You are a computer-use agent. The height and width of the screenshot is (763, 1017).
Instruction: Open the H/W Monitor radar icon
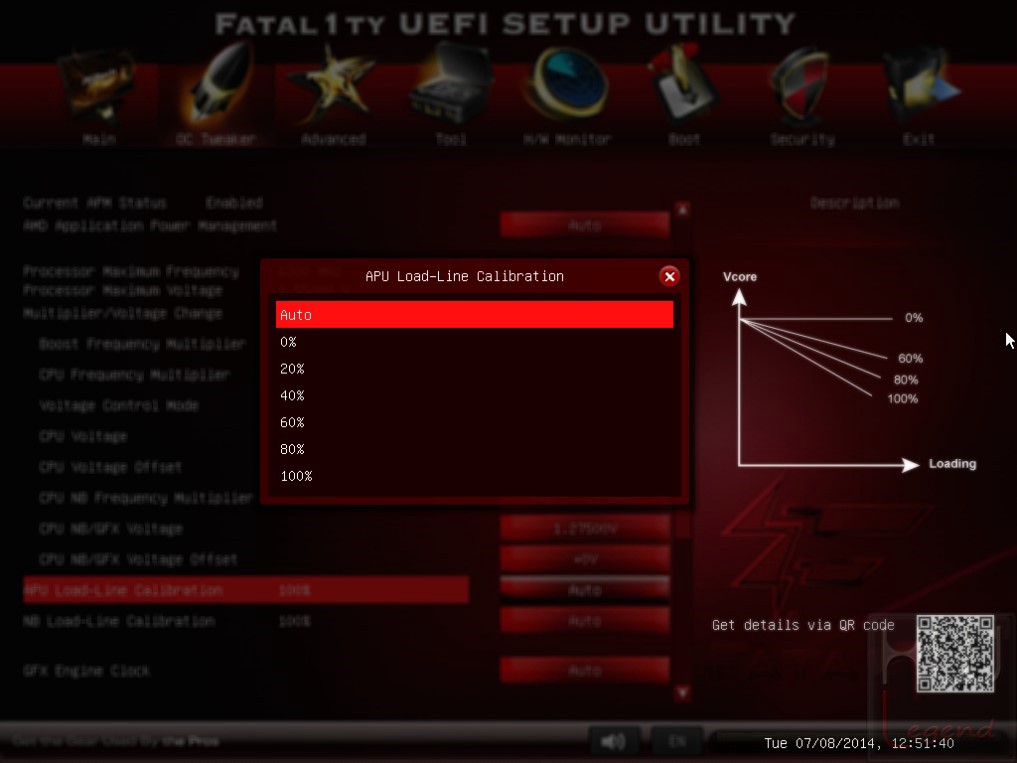568,84
